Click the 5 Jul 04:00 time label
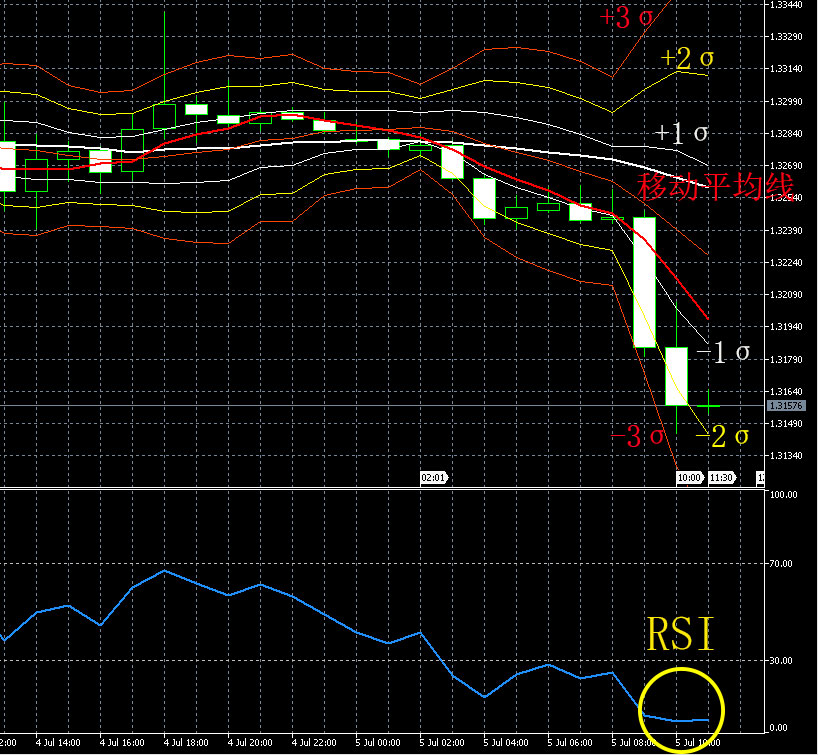The image size is (819, 755). (x=506, y=742)
